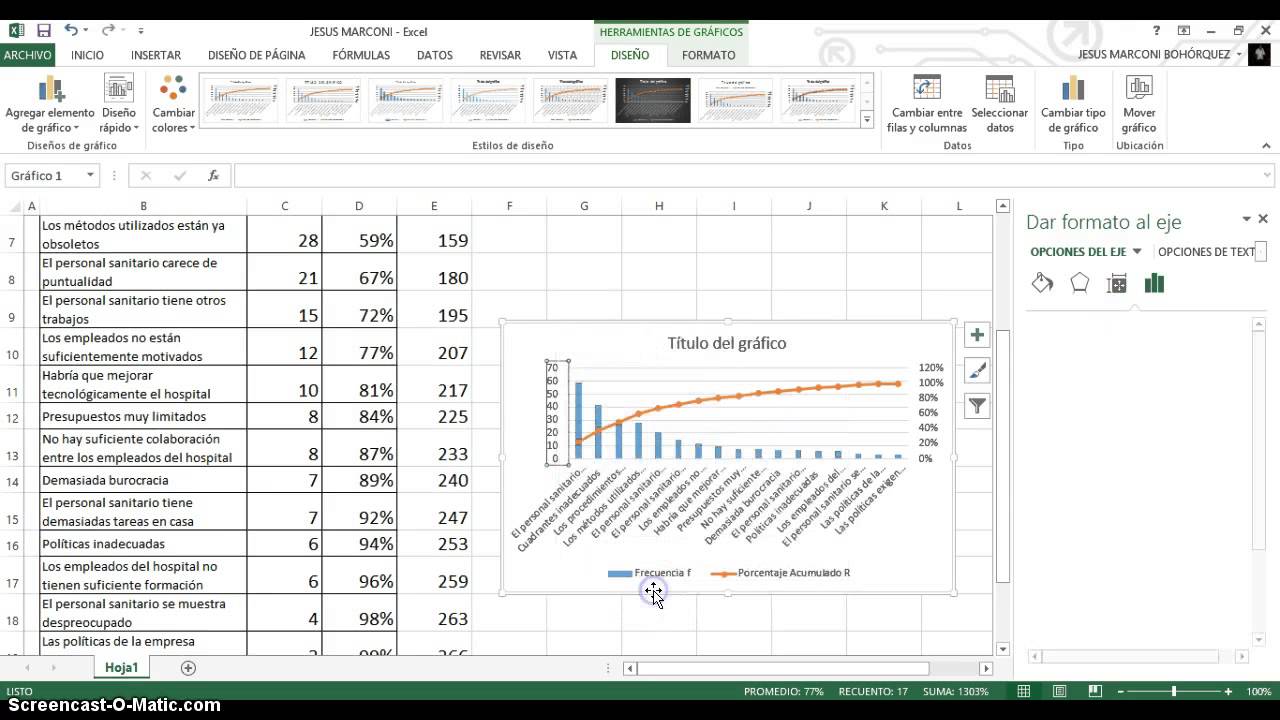Click Mover gráfico button
Image resolution: width=1280 pixels, height=720 pixels.
(1139, 104)
